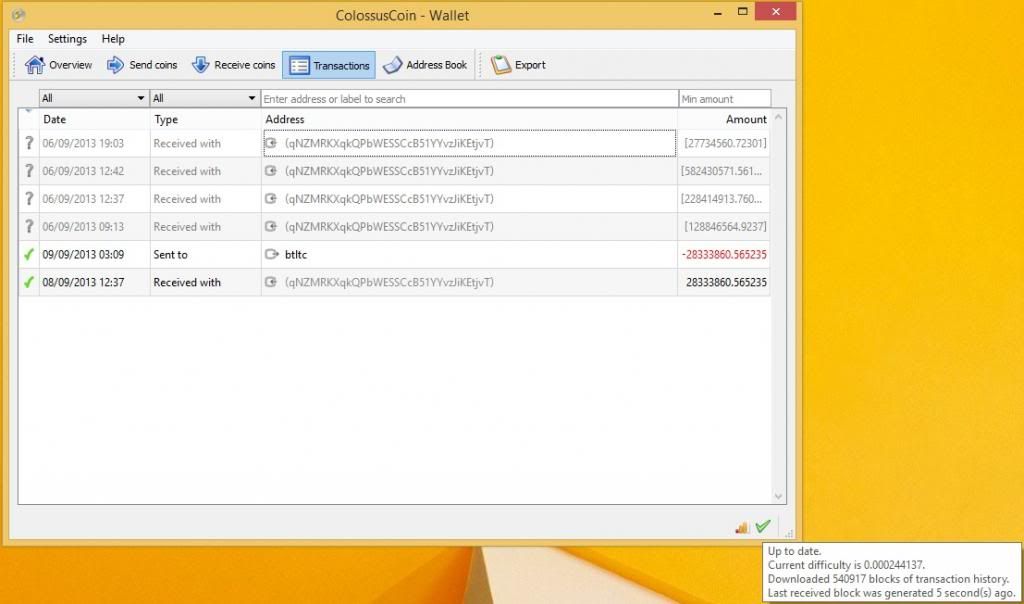The height and width of the screenshot is (604, 1024).
Task: Select the date 06/09/2013 12:37
Action: 83,199
